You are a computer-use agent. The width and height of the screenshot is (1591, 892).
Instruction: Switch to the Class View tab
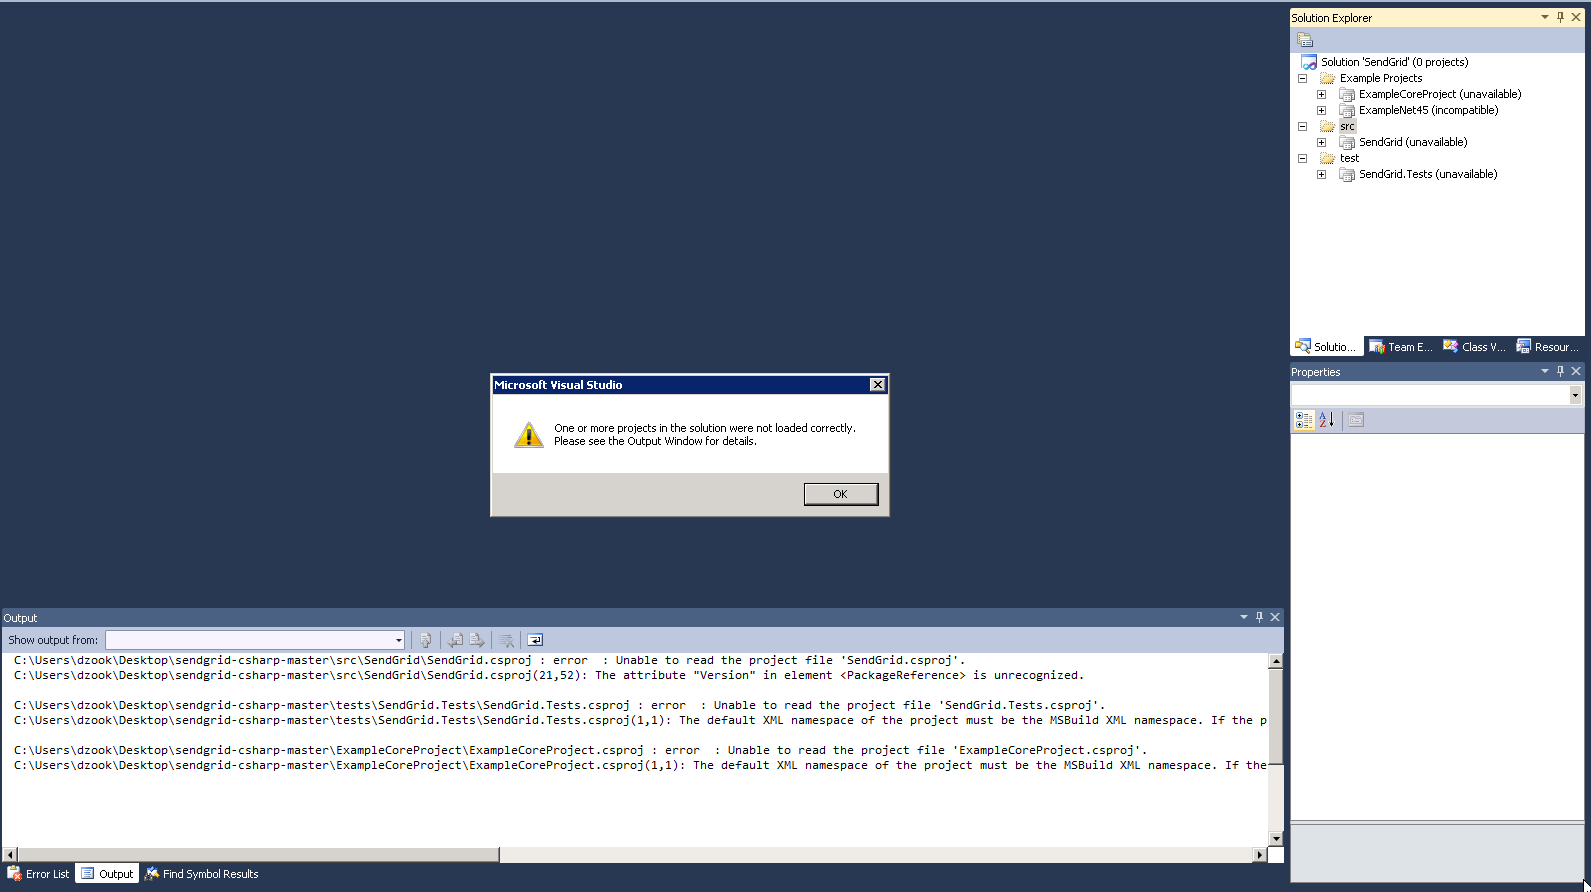pyautogui.click(x=1474, y=346)
